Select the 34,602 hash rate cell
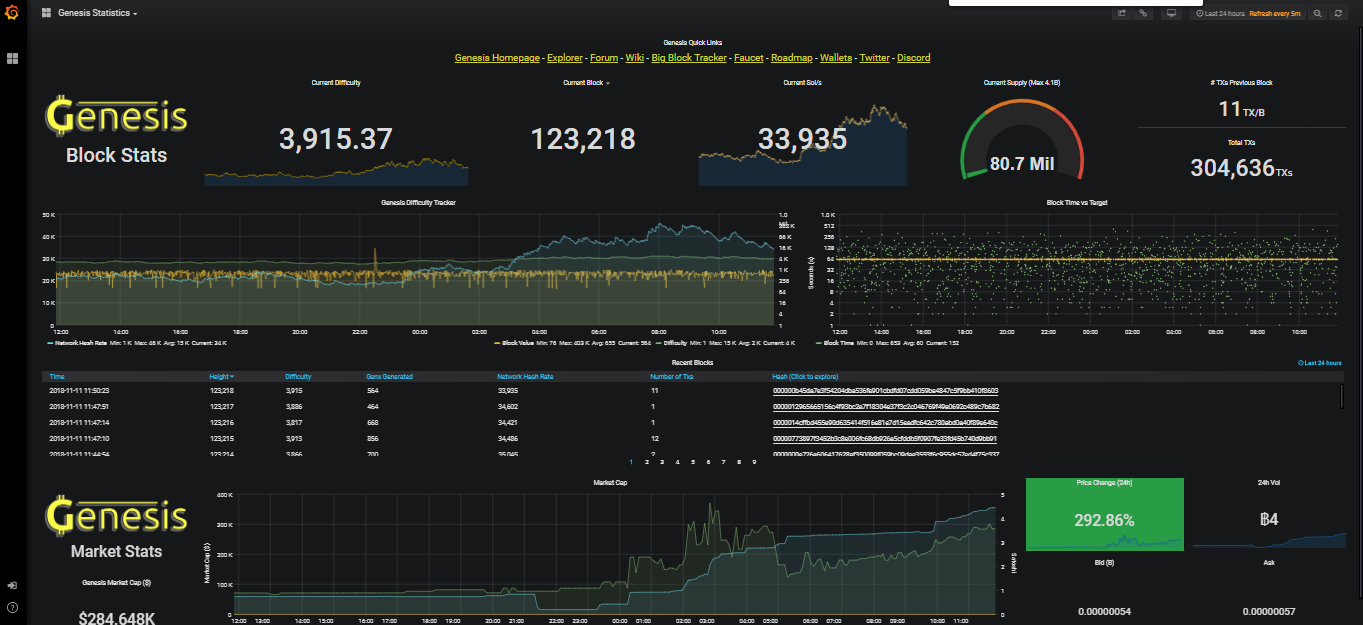 pyautogui.click(x=507, y=407)
